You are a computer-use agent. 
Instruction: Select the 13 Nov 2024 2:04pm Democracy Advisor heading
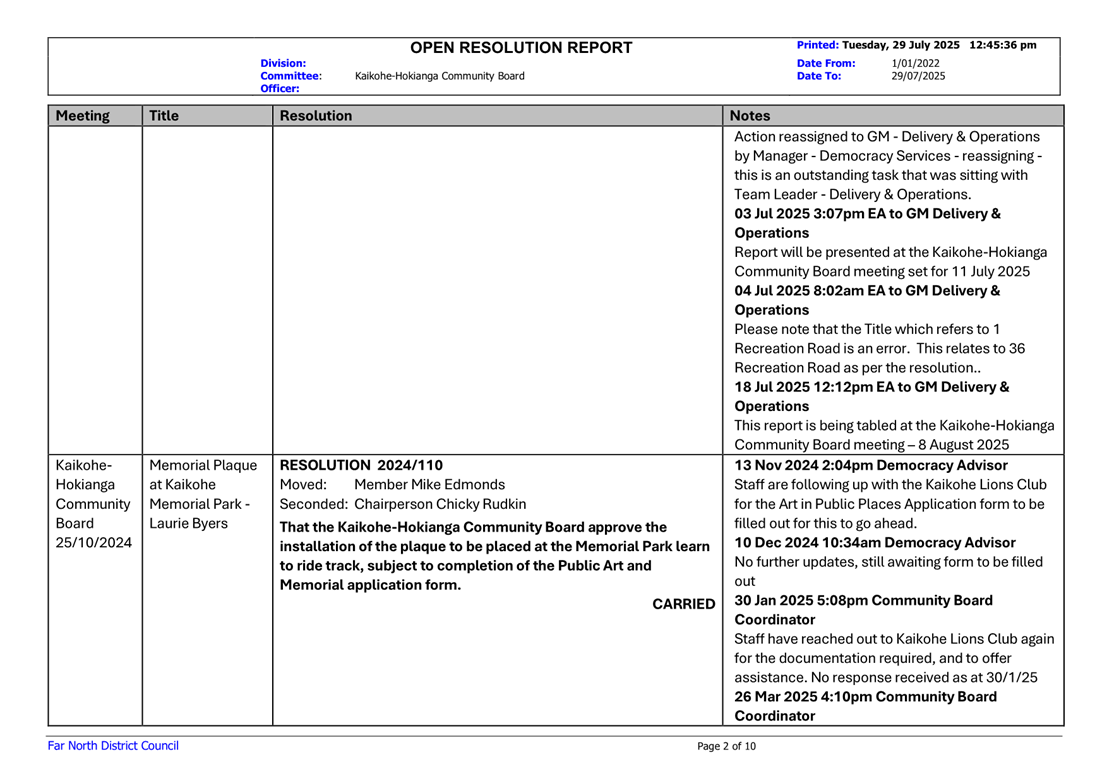point(871,465)
